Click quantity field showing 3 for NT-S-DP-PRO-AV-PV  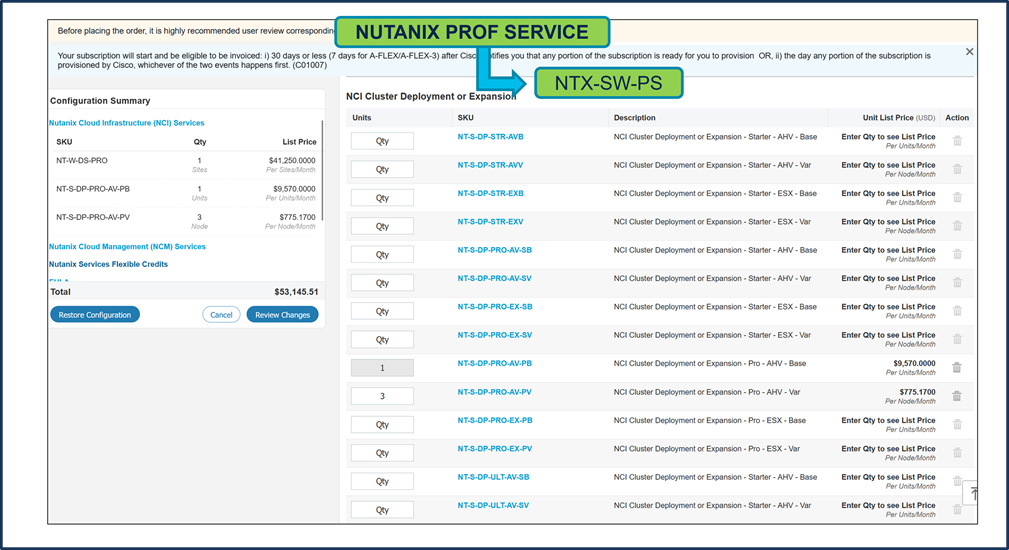click(x=382, y=396)
